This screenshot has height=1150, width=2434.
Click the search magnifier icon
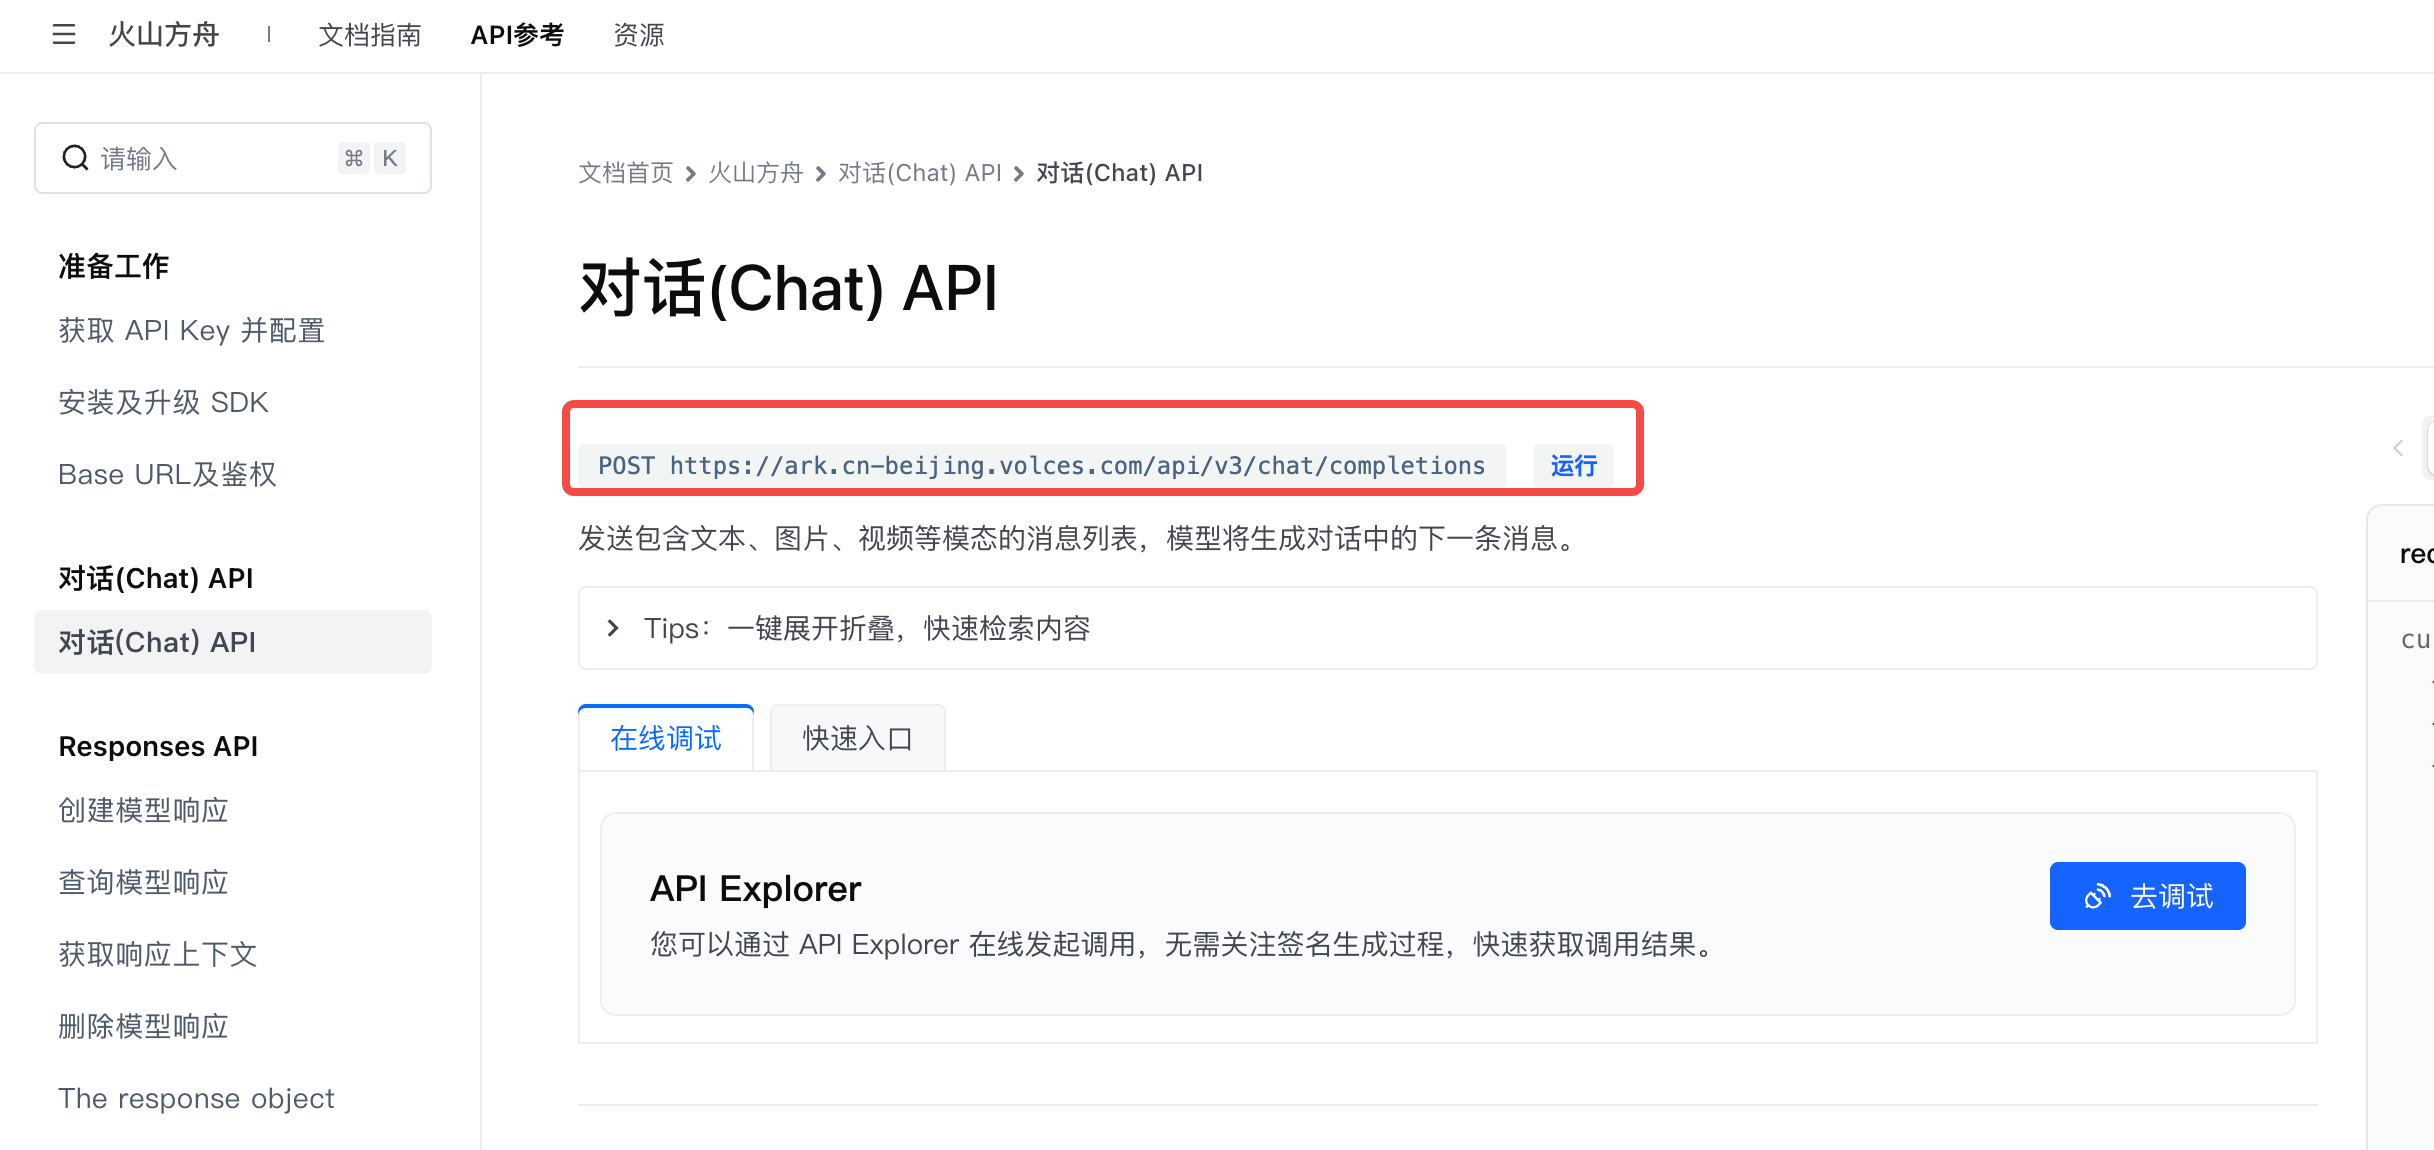[x=75, y=158]
